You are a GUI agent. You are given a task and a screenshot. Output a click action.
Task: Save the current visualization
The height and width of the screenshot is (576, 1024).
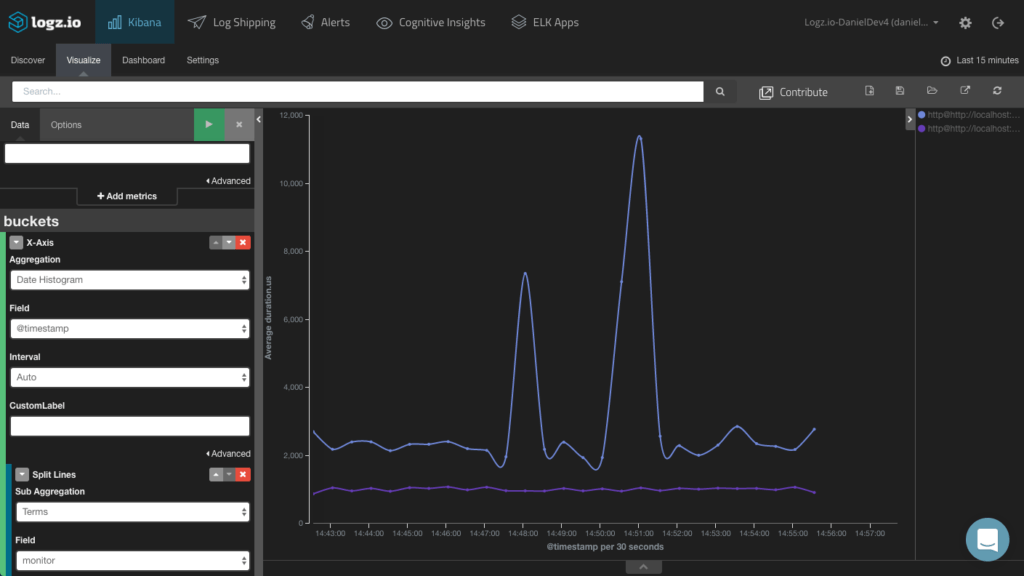[x=899, y=90]
